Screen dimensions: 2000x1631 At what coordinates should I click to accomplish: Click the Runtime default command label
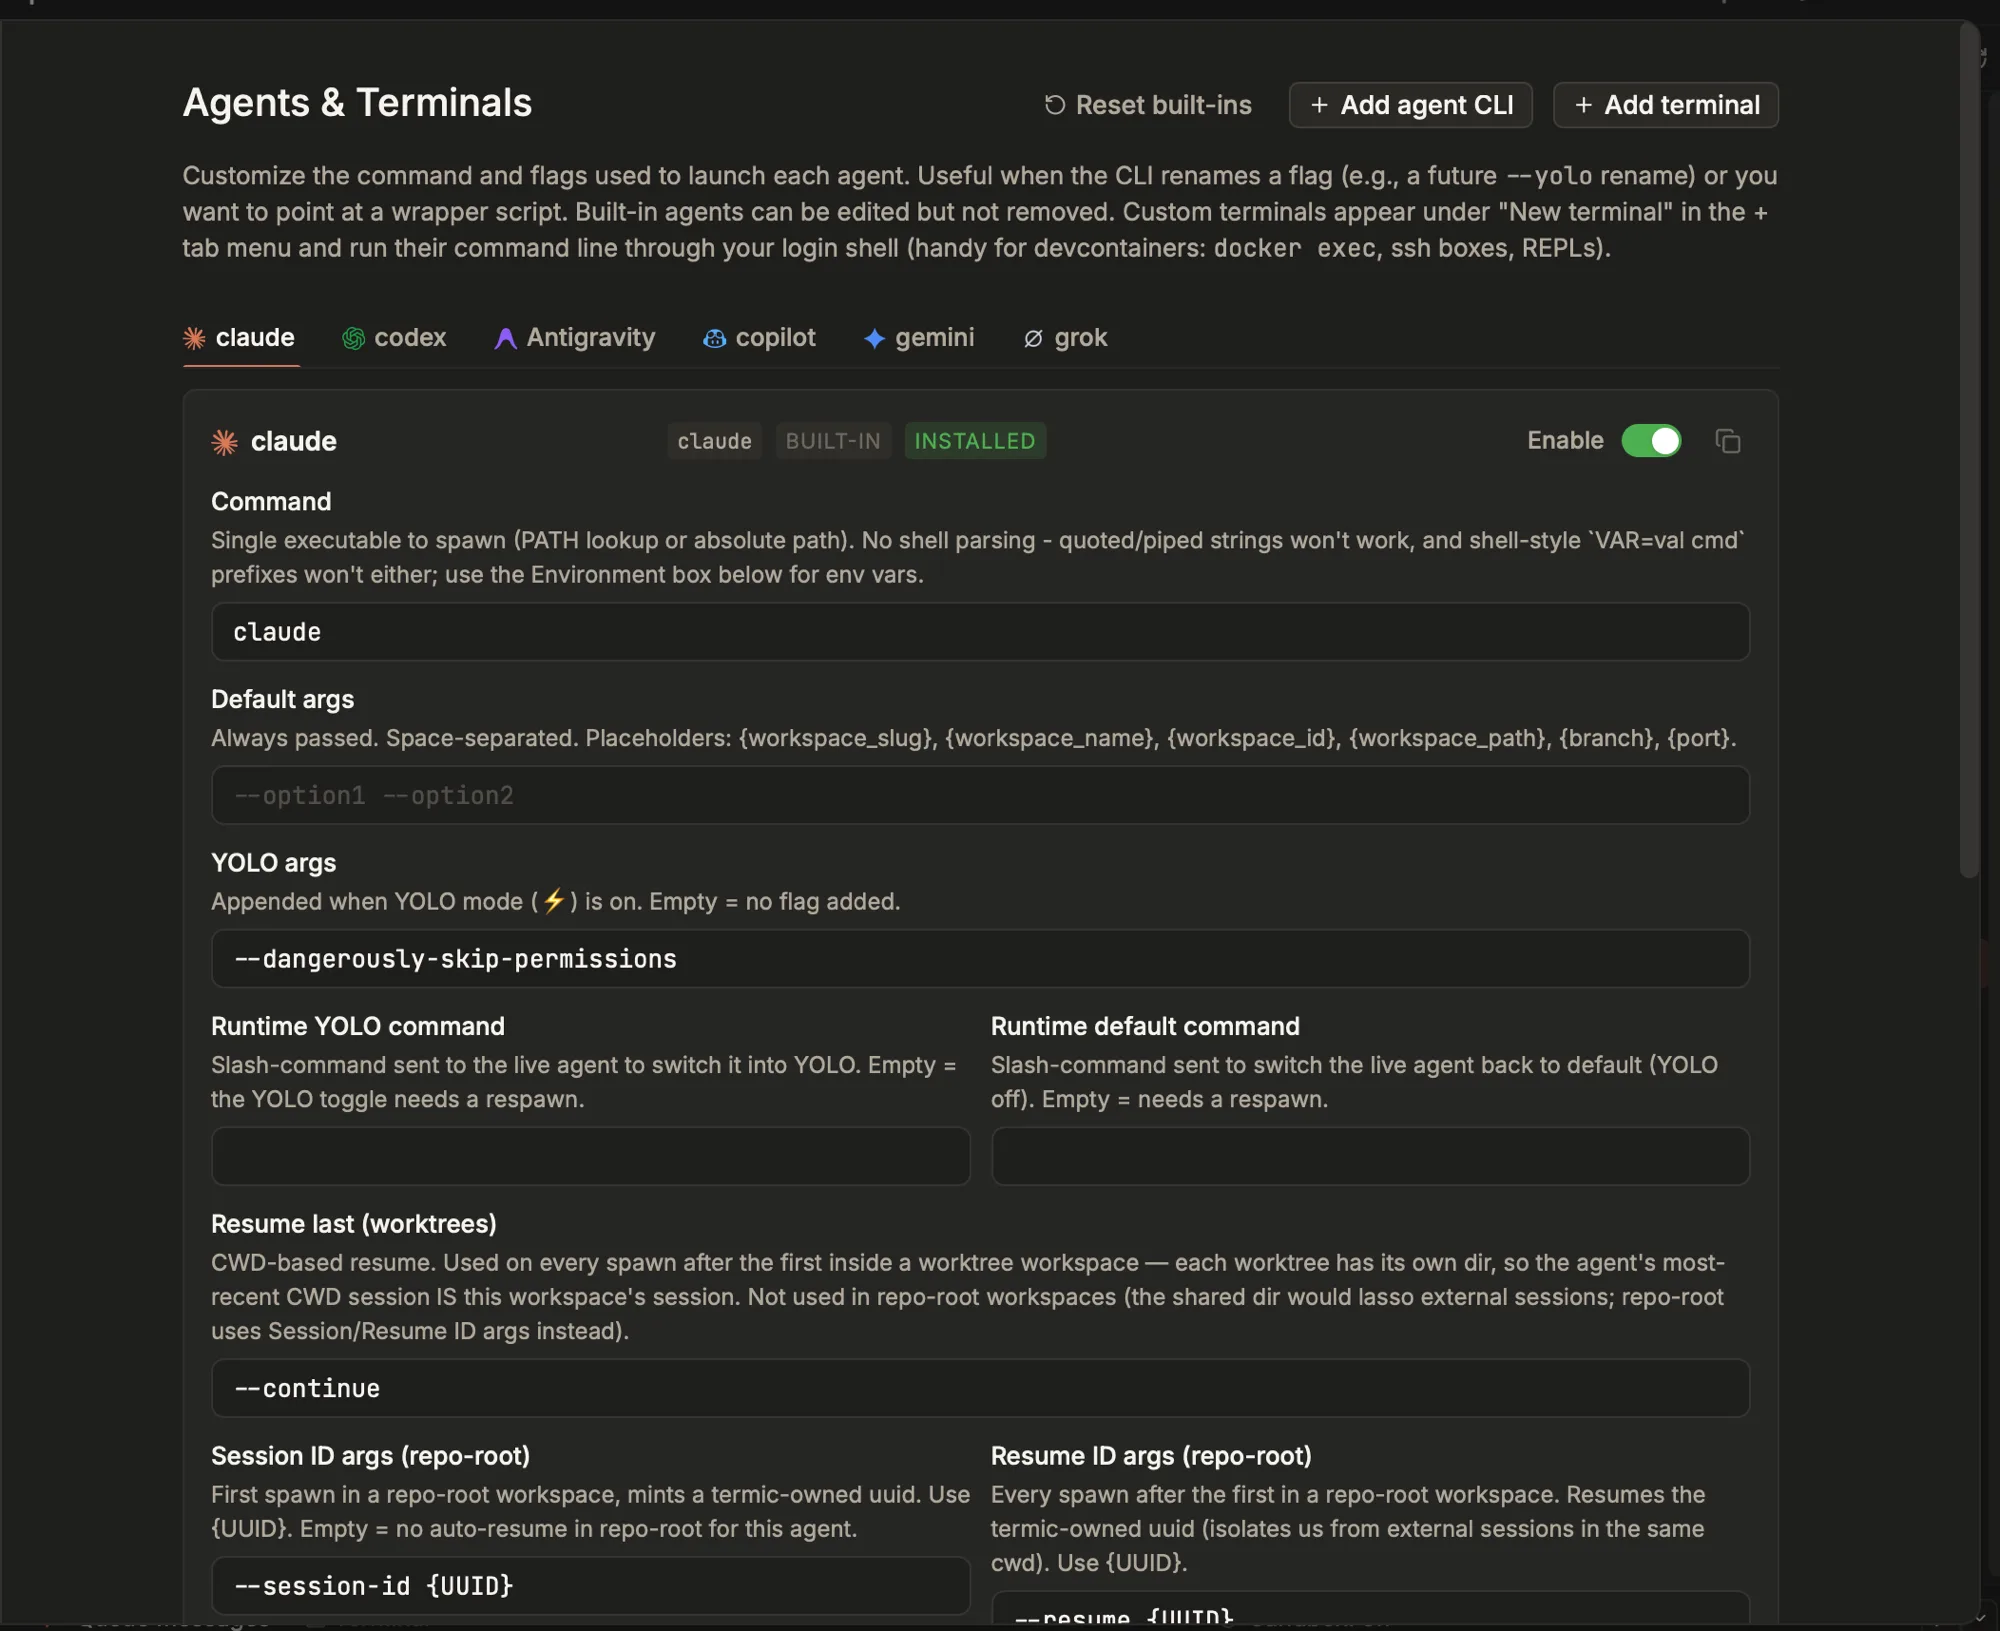tap(1145, 1026)
